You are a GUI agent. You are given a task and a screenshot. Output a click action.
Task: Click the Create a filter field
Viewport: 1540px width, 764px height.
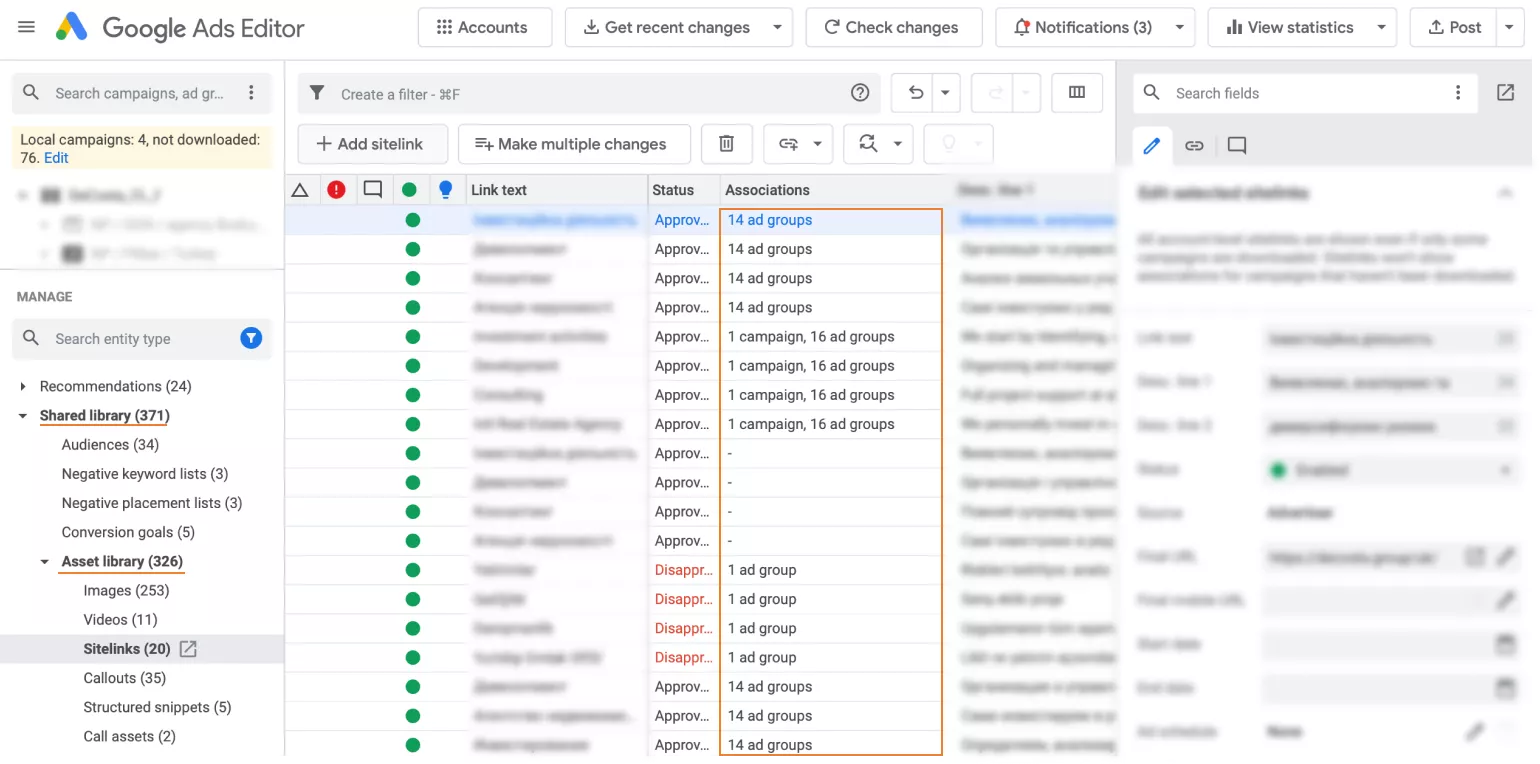pyautogui.click(x=590, y=94)
